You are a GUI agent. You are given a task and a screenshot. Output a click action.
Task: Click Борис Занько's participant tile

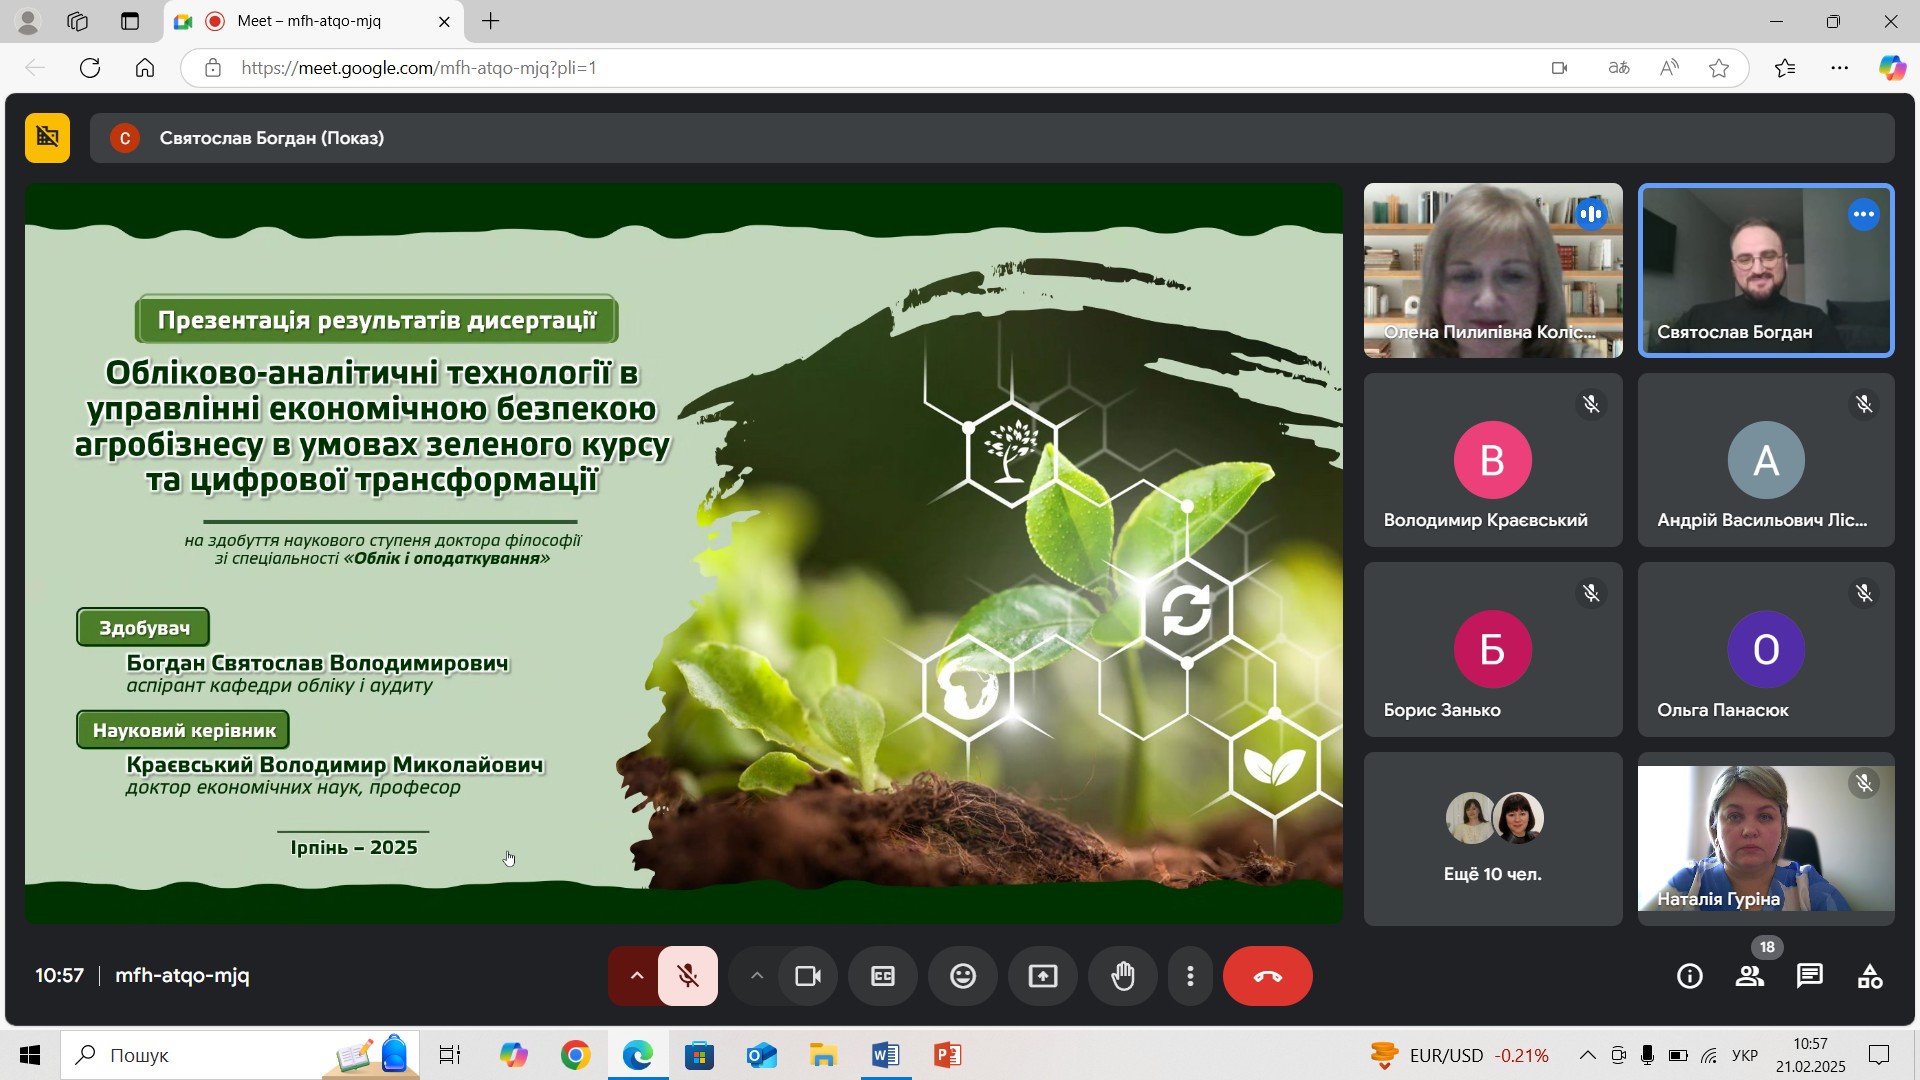(1493, 649)
